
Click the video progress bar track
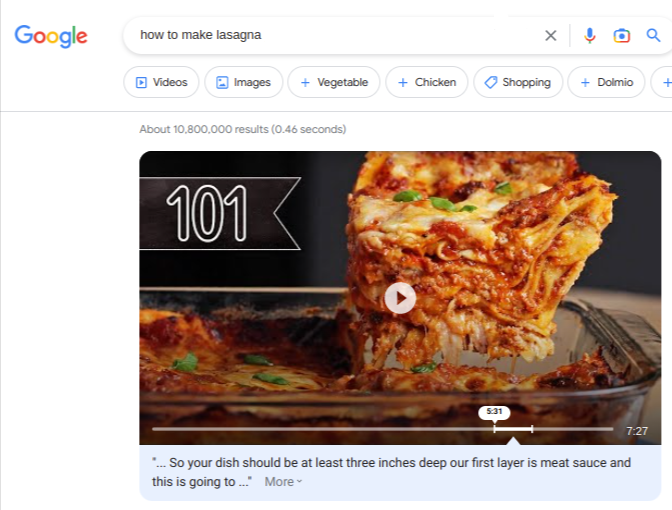tap(382, 429)
